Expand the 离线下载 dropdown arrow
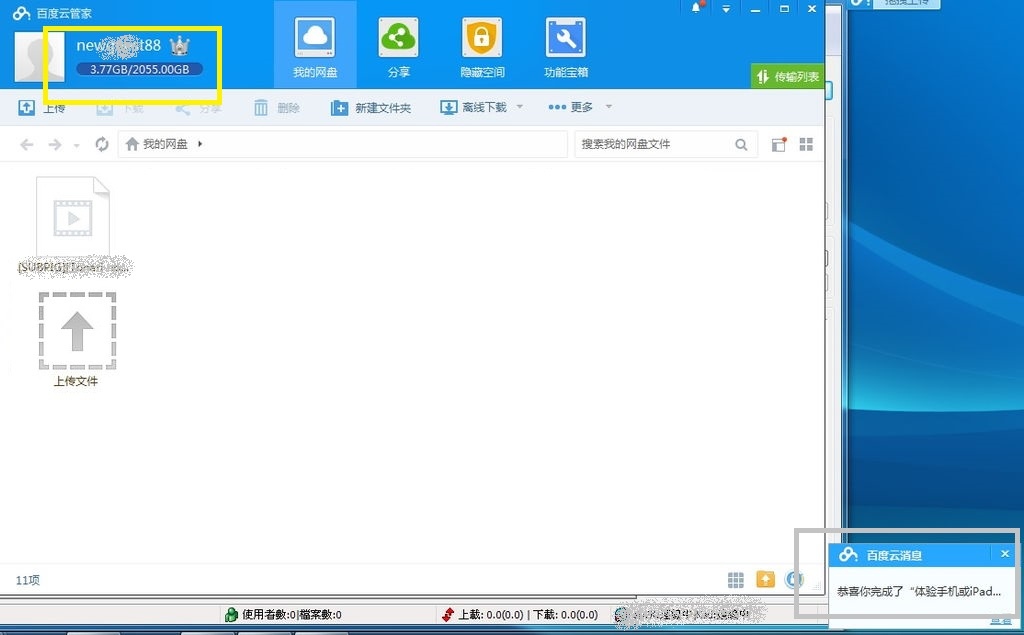Image resolution: width=1024 pixels, height=635 pixels. tap(520, 106)
